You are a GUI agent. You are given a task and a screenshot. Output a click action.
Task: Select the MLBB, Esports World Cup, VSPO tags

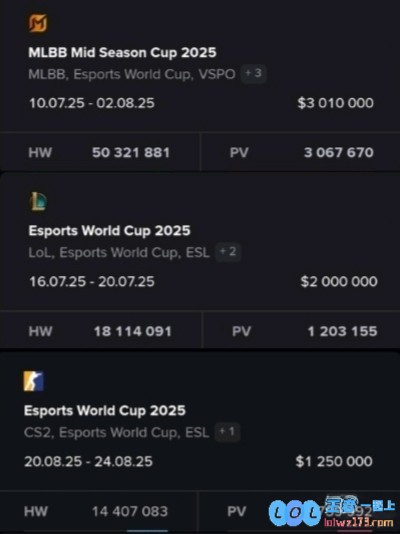tap(132, 74)
